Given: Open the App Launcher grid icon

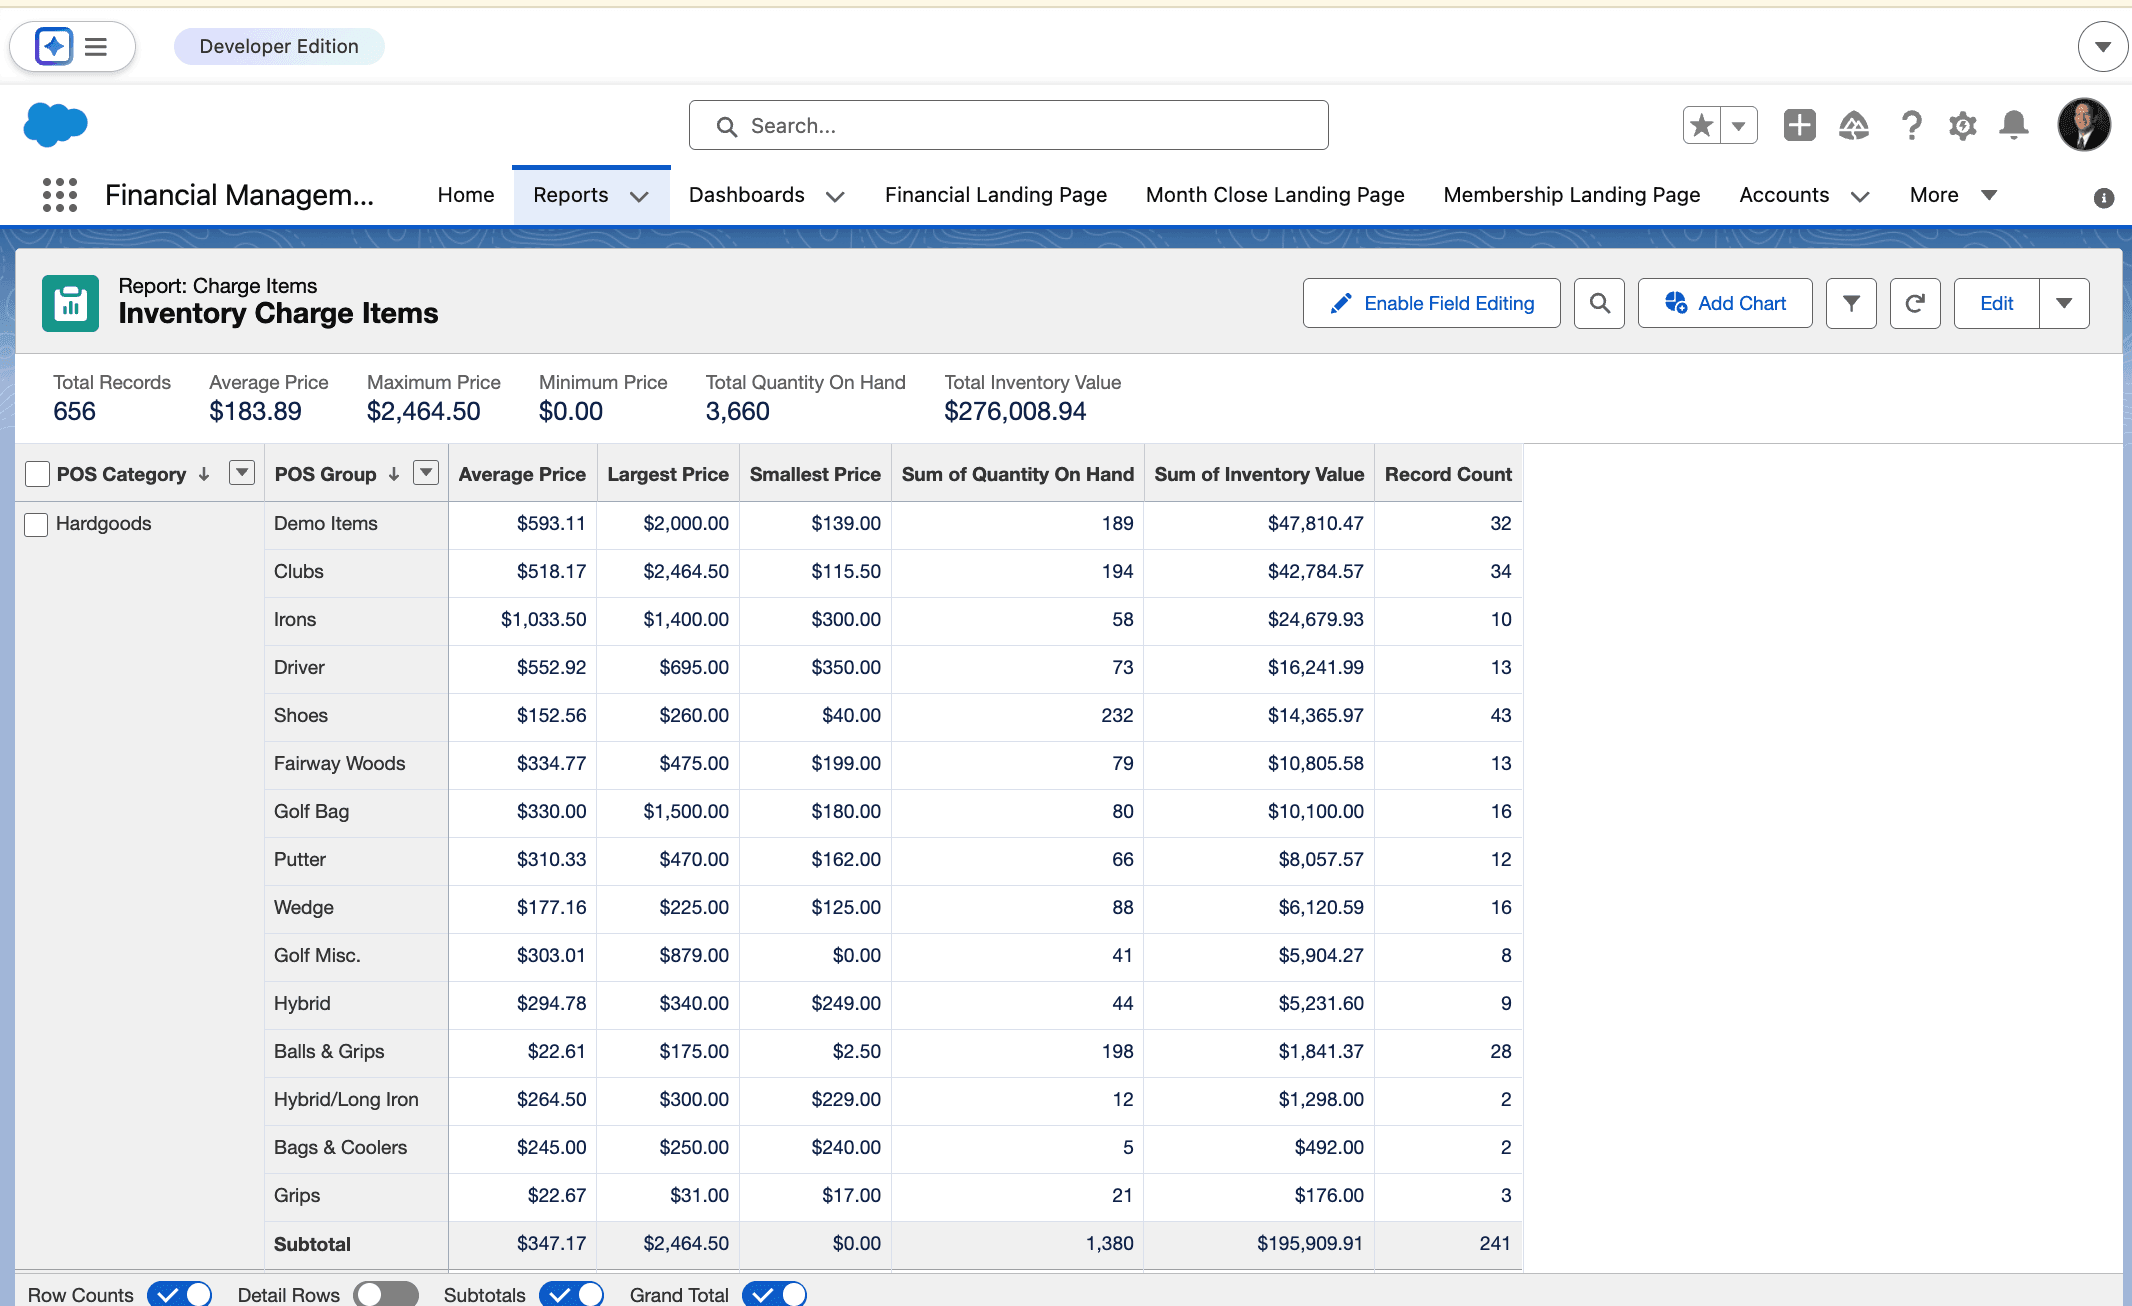Looking at the screenshot, I should tap(60, 195).
